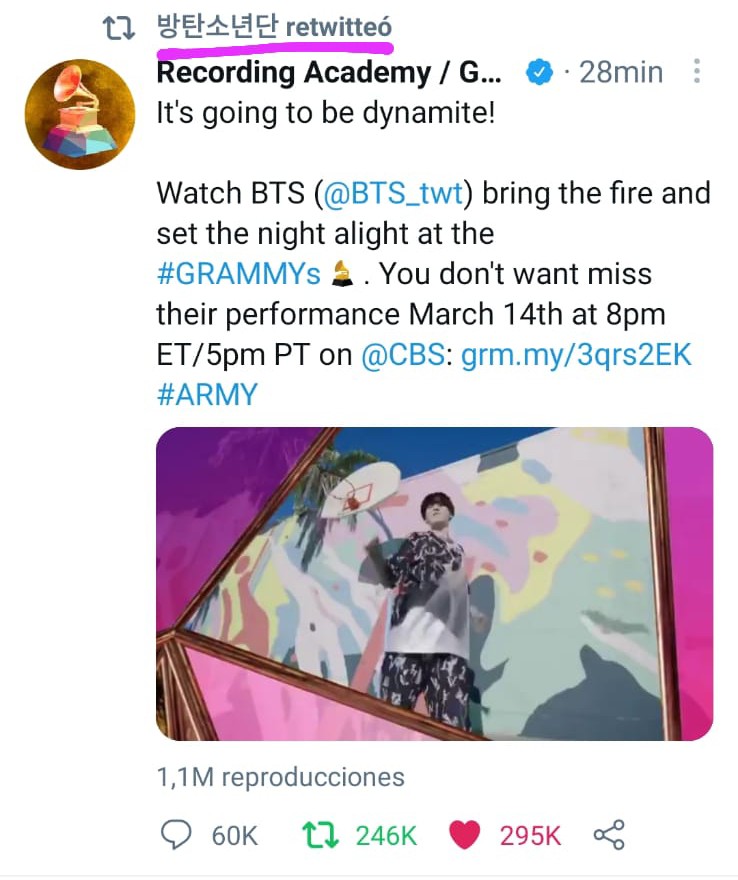Open the three-dot tweet options menu
This screenshot has height=880, width=738.
pyautogui.click(x=697, y=72)
